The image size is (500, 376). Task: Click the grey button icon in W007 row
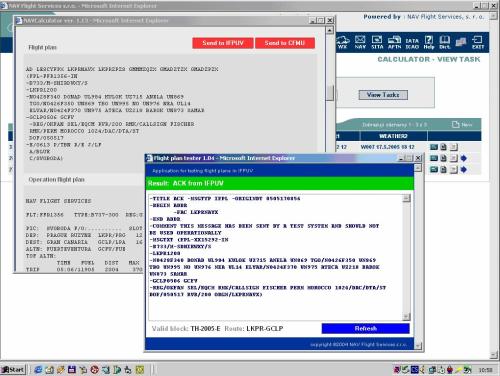pos(454,147)
